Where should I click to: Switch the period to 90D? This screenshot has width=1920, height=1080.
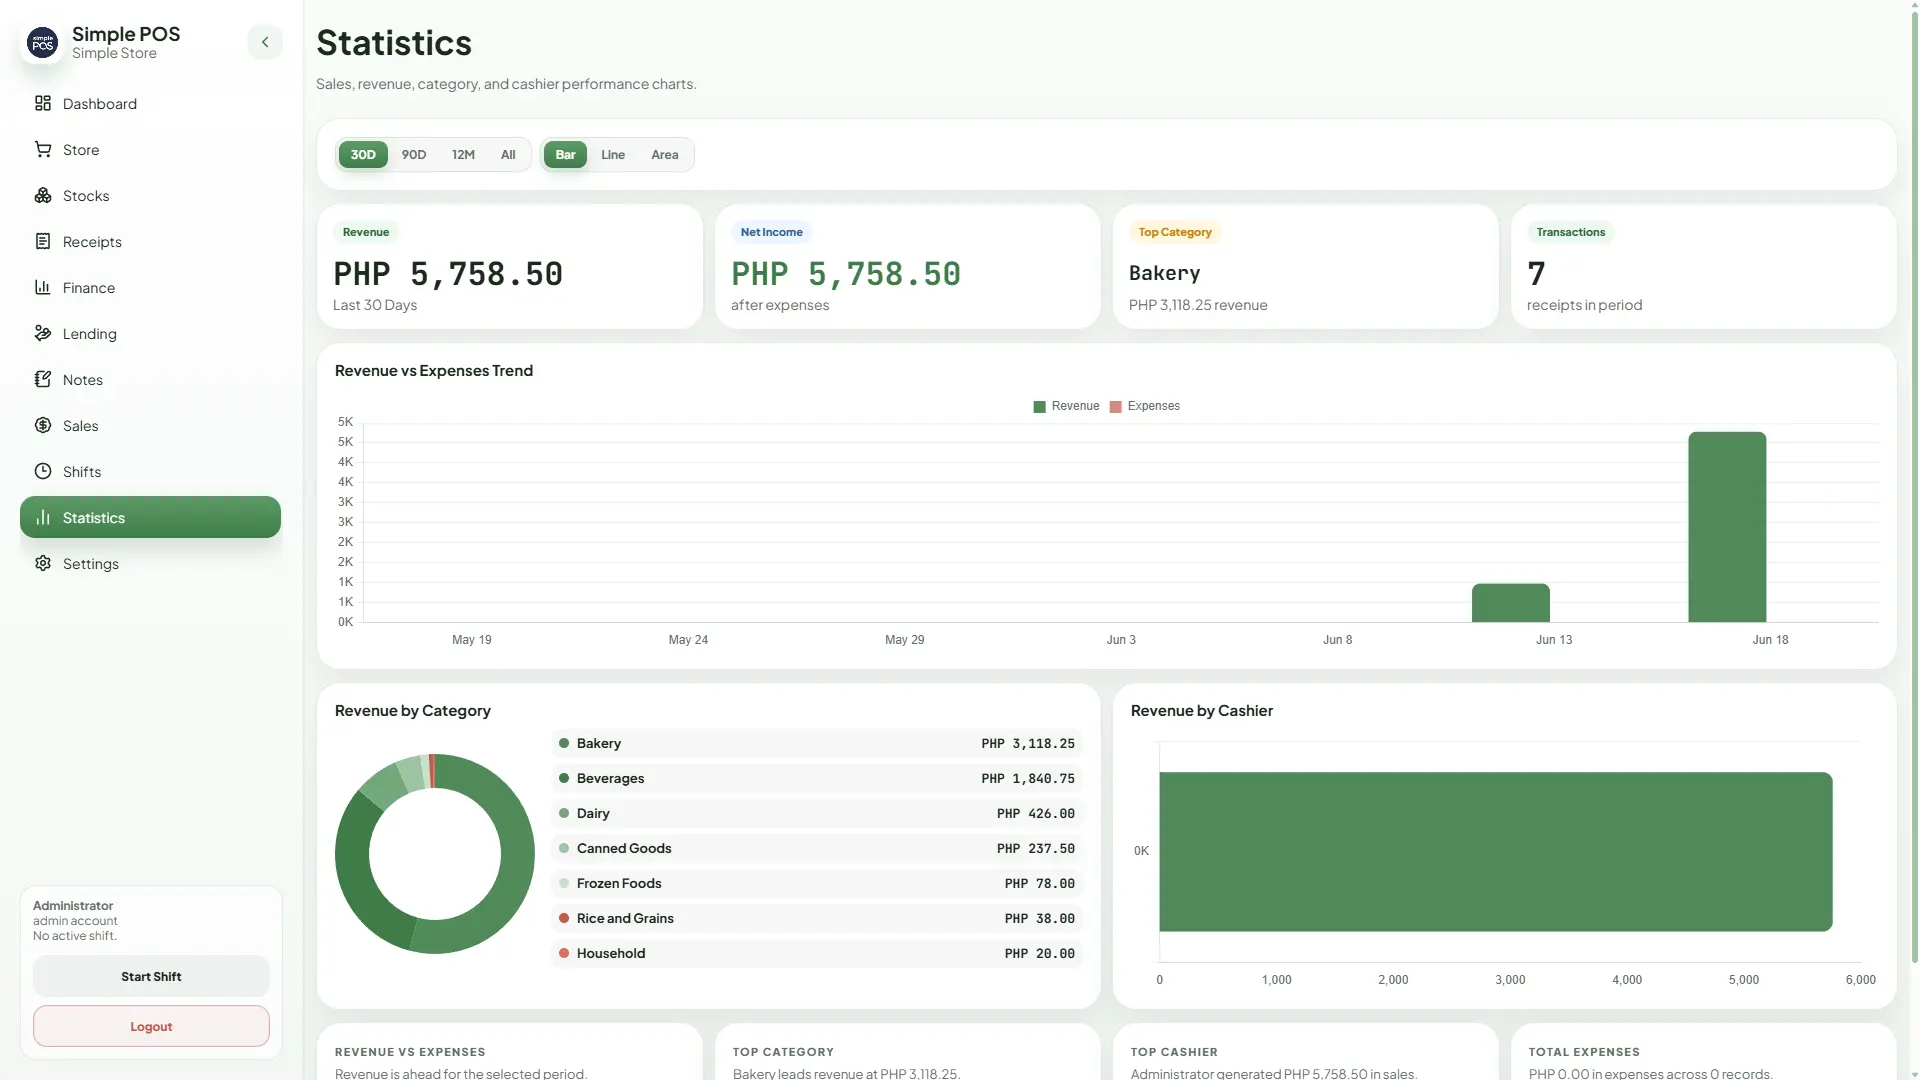tap(414, 155)
